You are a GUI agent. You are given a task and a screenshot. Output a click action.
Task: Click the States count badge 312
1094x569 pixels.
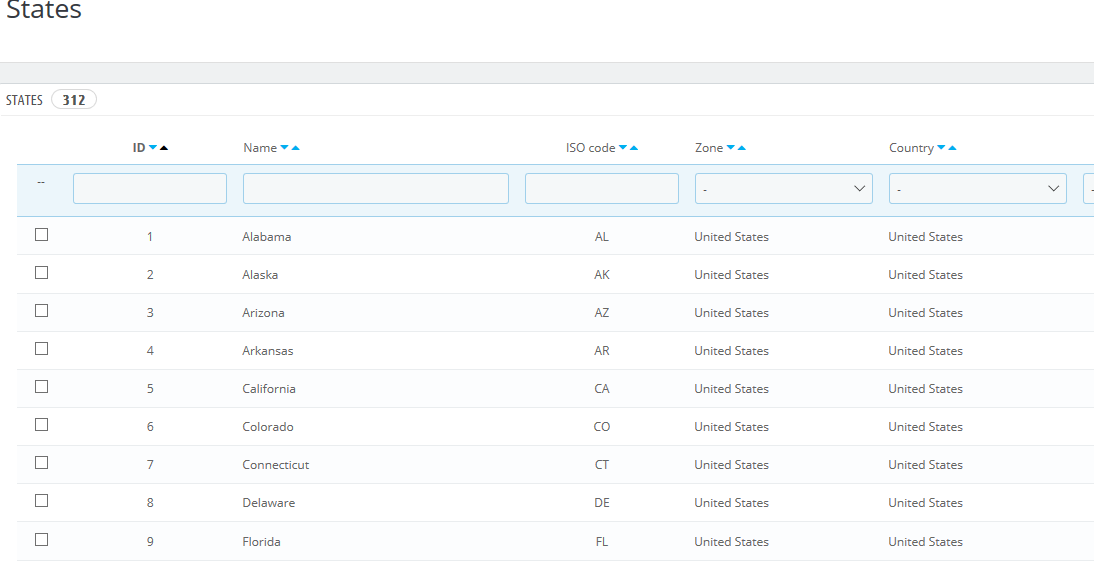(x=73, y=100)
